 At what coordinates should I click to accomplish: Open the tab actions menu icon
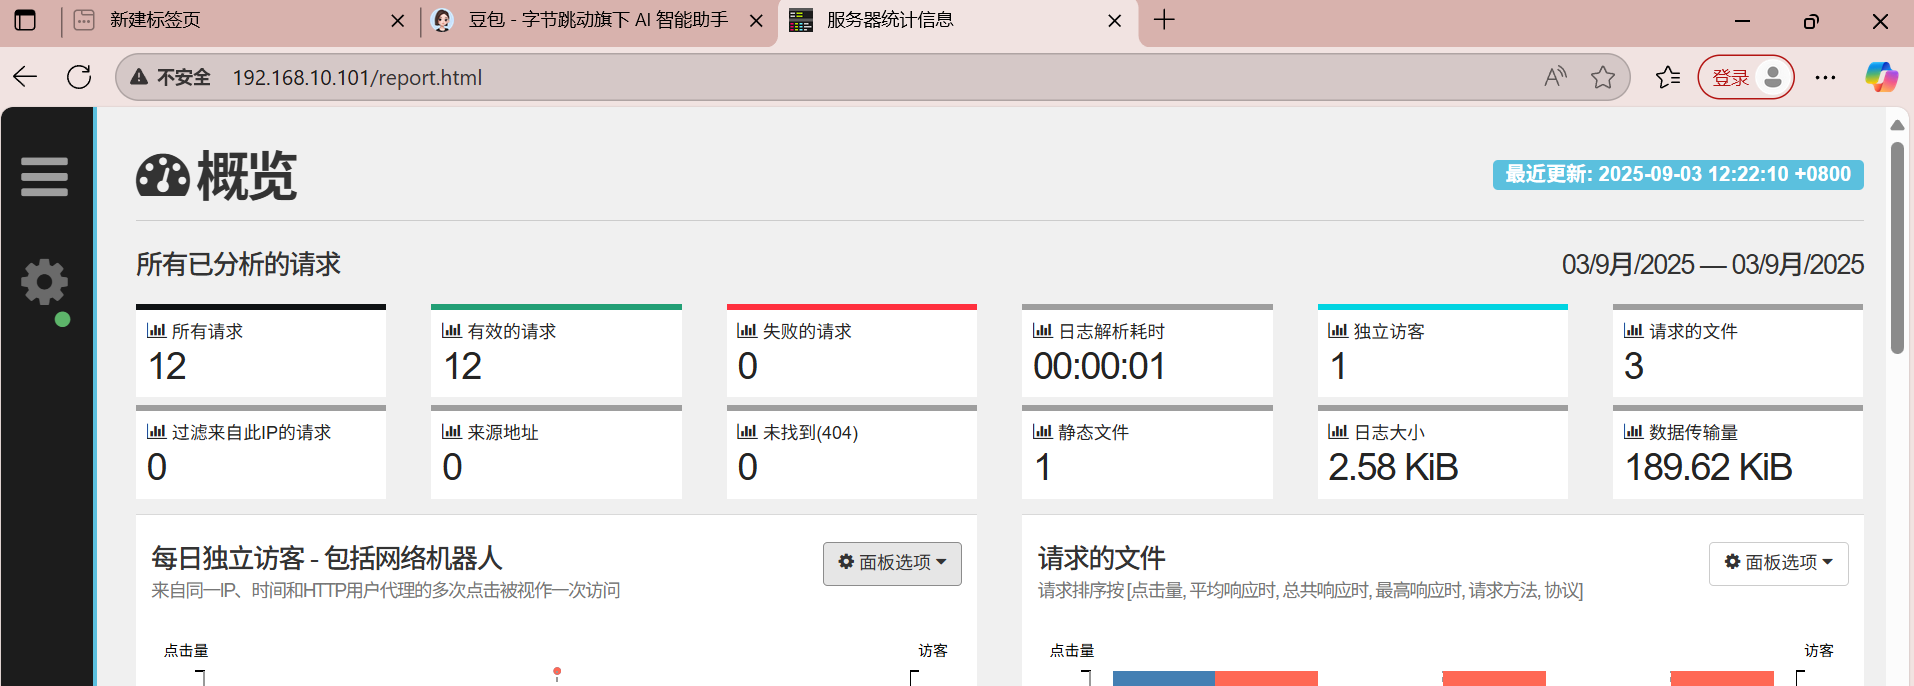[25, 20]
